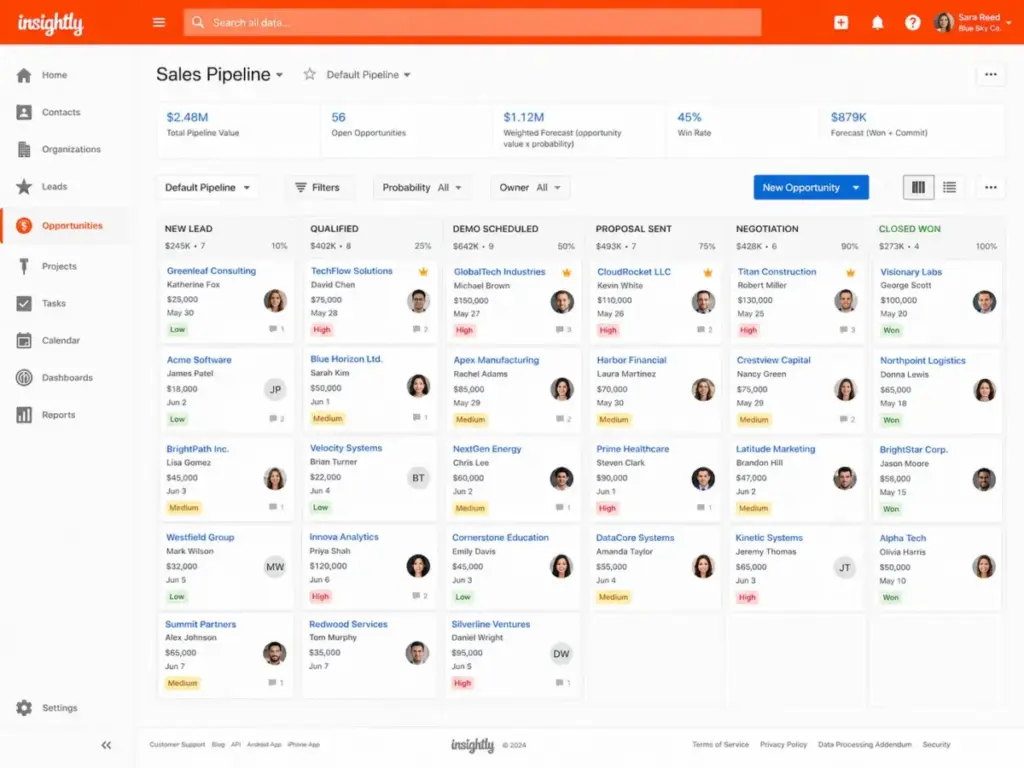Click the search magnifier icon
The width and height of the screenshot is (1024, 768).
click(x=198, y=22)
